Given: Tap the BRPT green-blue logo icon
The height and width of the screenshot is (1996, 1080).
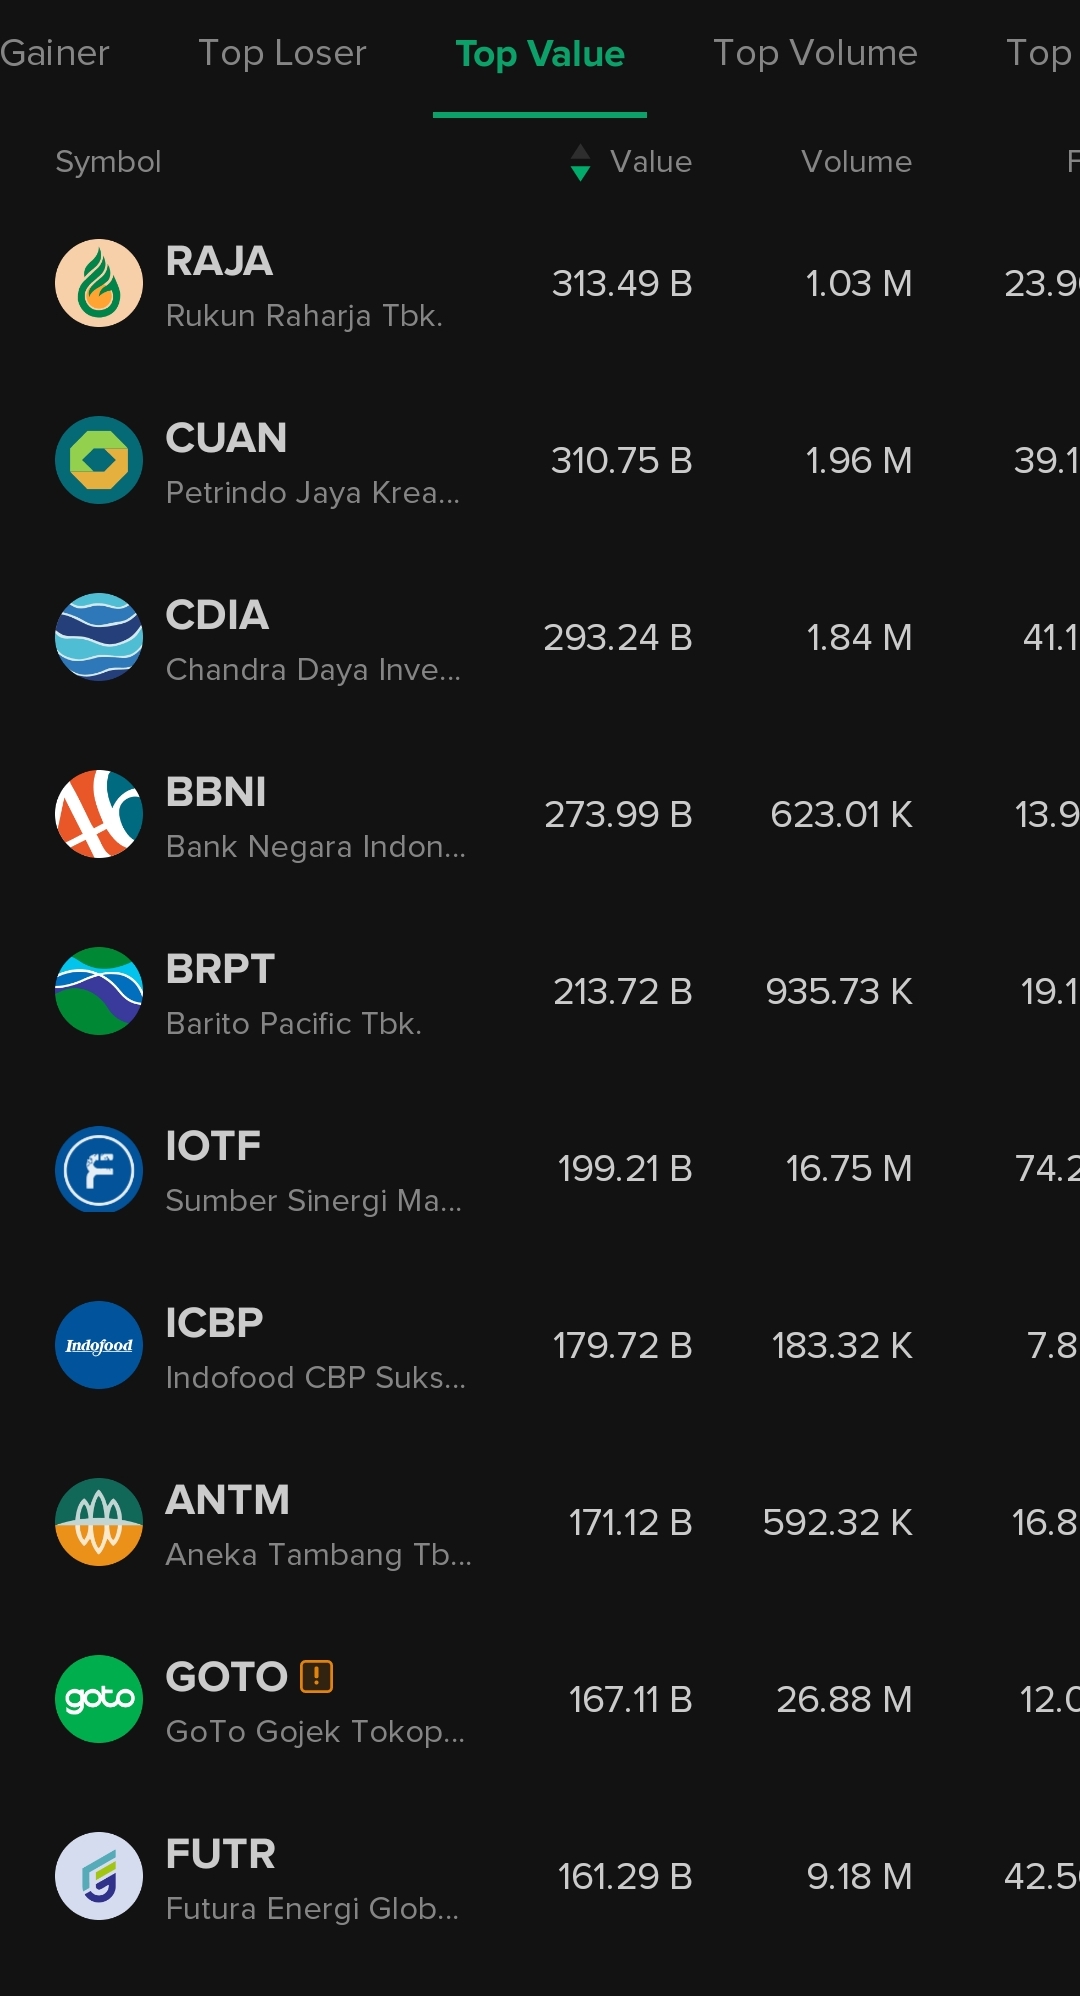Looking at the screenshot, I should pyautogui.click(x=99, y=991).
